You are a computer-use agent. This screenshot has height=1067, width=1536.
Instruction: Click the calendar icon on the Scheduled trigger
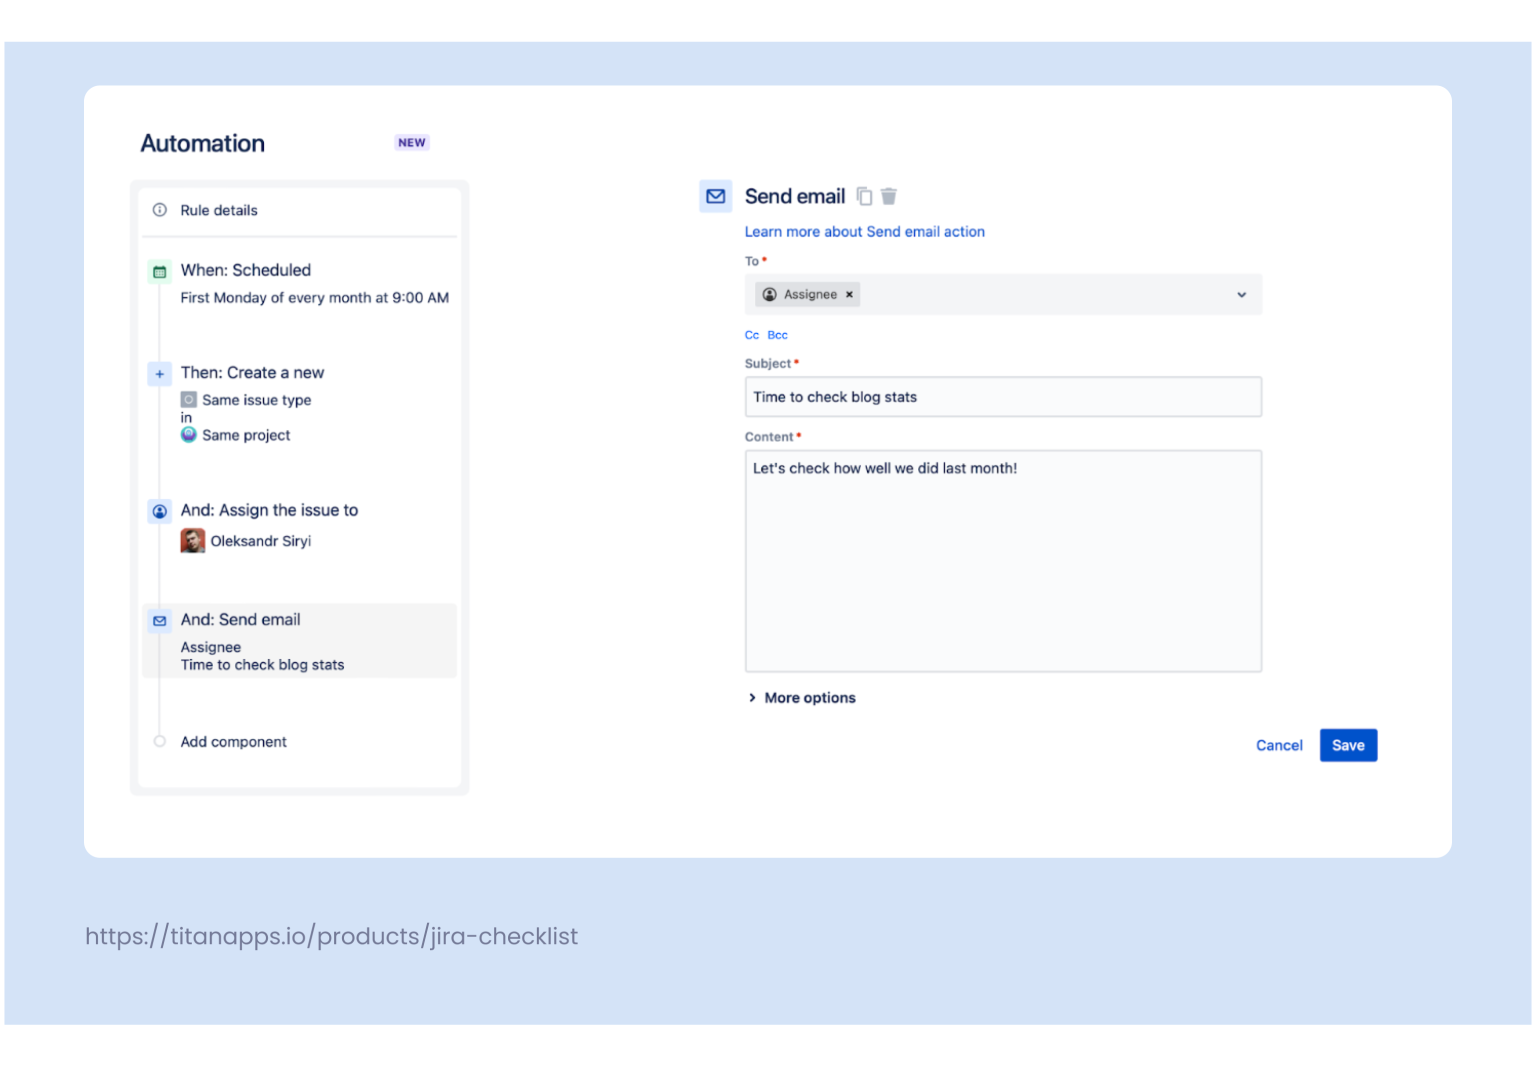[160, 271]
